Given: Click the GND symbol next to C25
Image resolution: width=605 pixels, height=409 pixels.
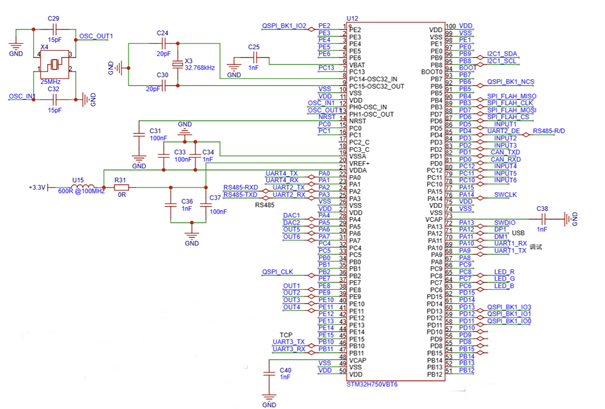Looking at the screenshot, I should pos(234,69).
